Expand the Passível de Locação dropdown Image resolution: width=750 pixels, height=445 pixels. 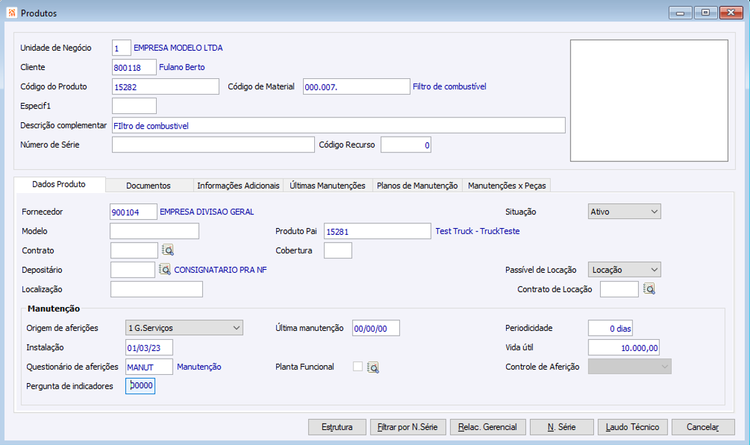[624, 269]
